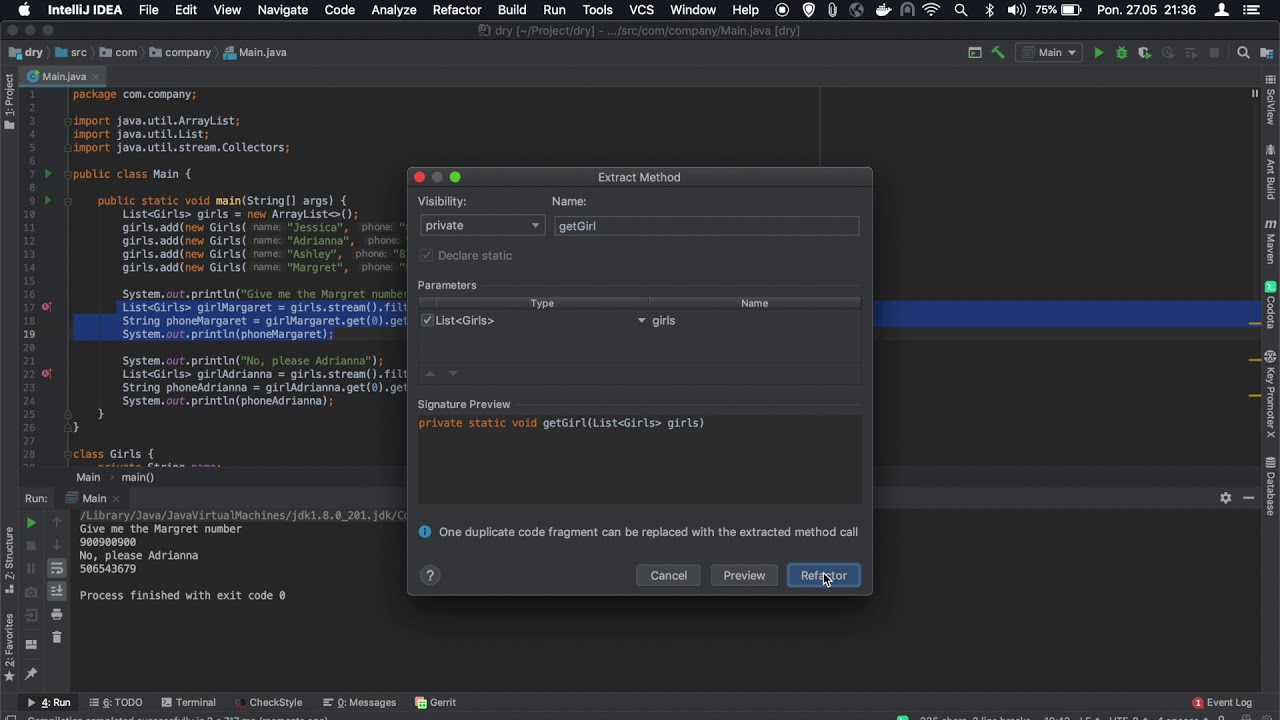
Task: Open Search Everywhere magnifier in the IDE toolbar
Action: point(1243,53)
